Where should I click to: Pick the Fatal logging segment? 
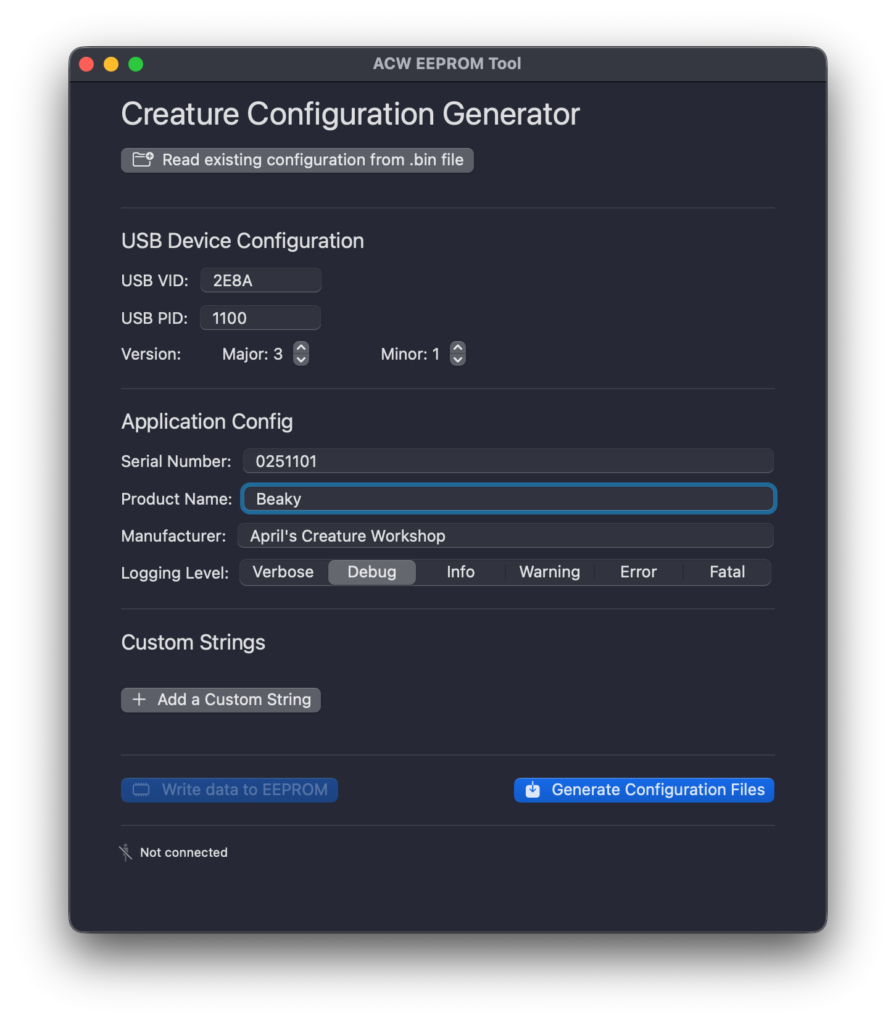click(x=727, y=572)
